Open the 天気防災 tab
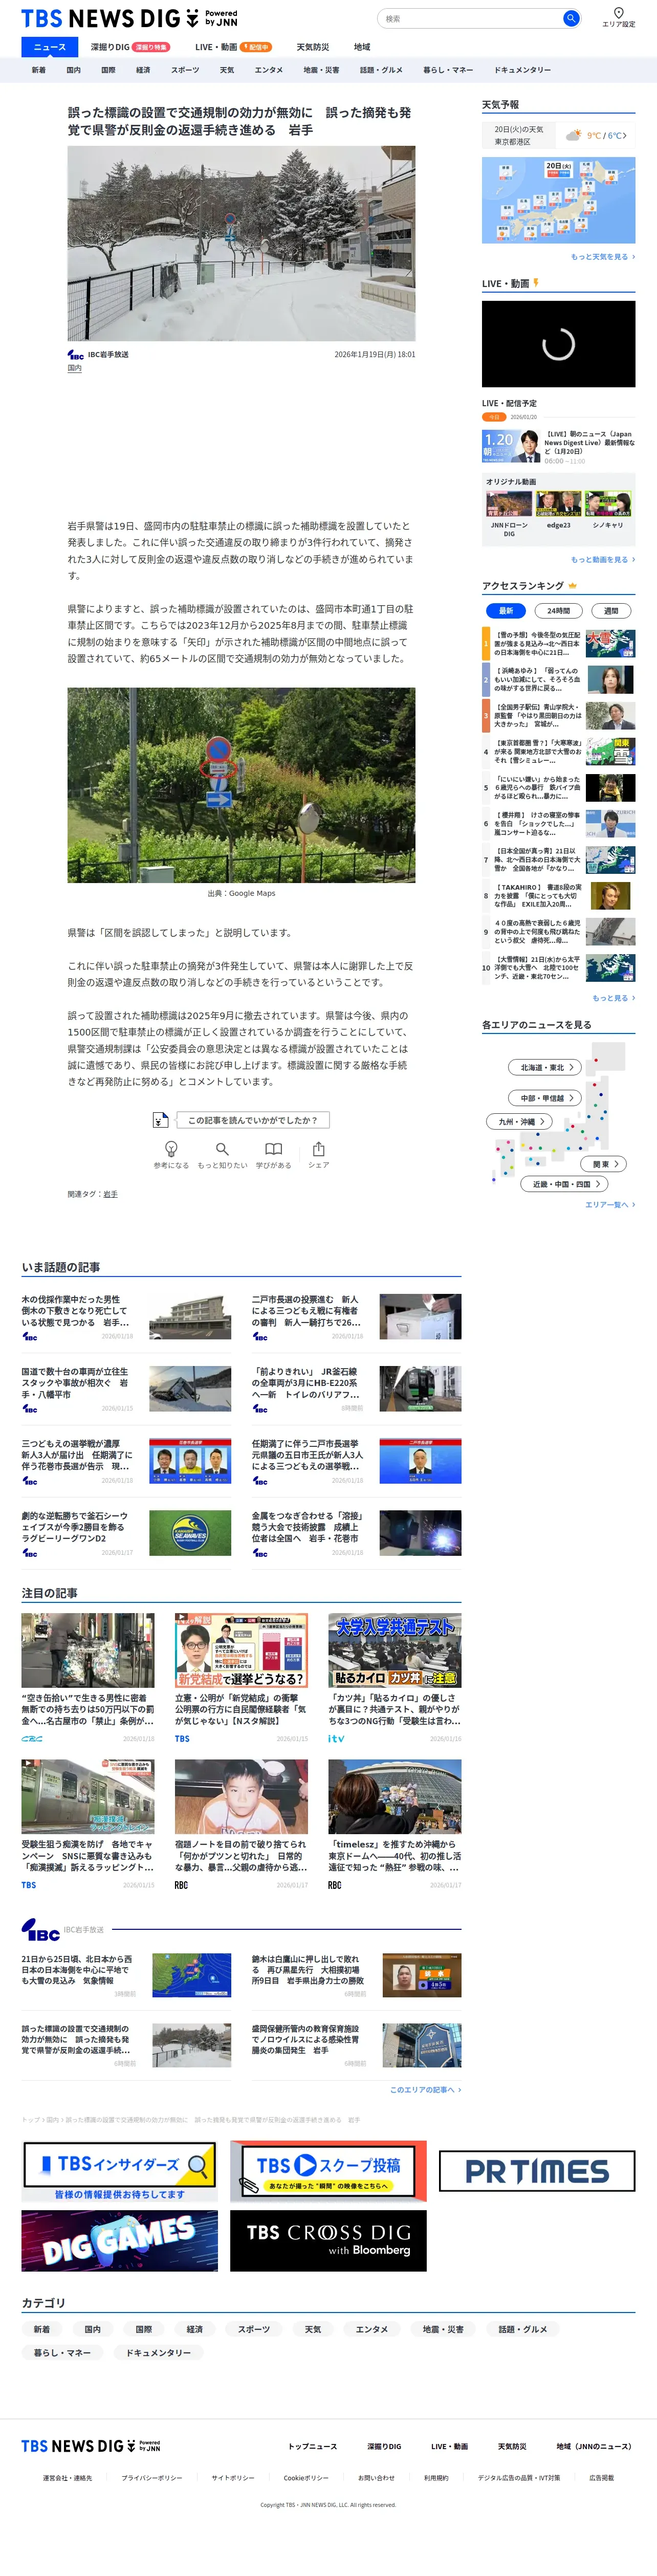 (x=313, y=47)
